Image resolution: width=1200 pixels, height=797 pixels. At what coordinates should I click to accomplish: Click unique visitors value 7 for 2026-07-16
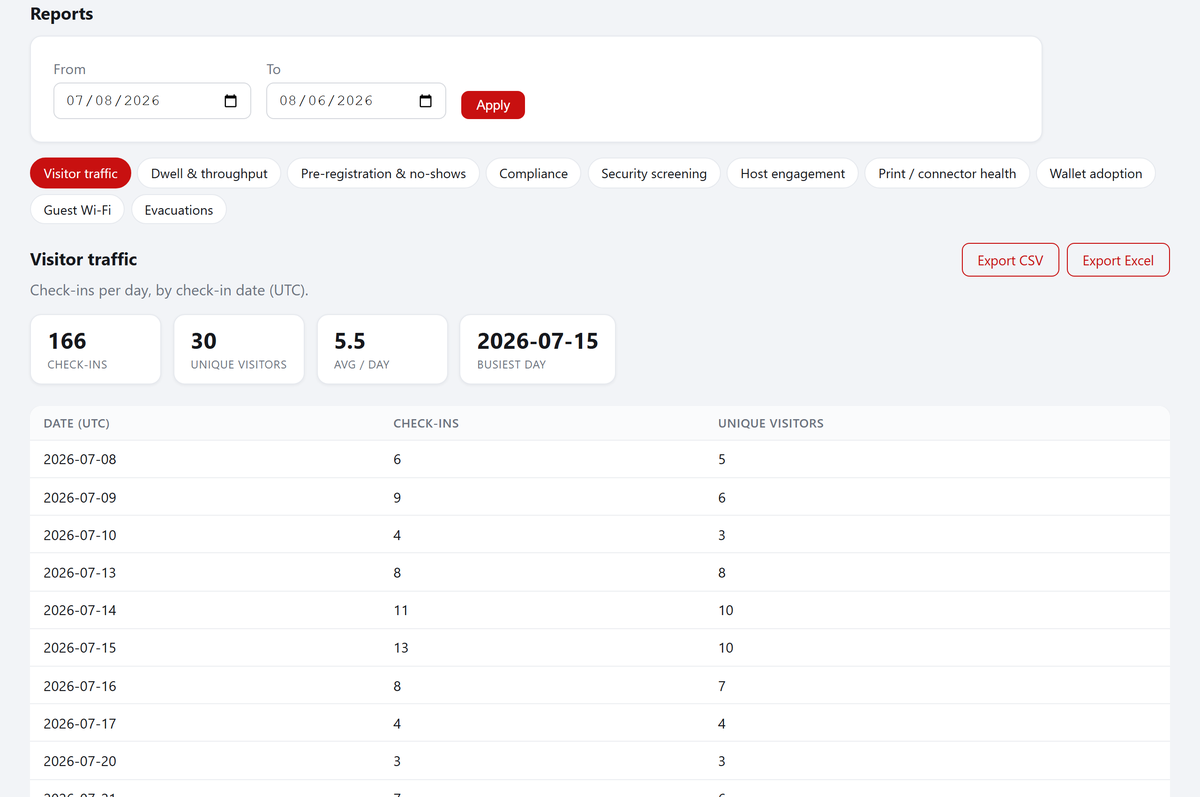click(x=722, y=686)
